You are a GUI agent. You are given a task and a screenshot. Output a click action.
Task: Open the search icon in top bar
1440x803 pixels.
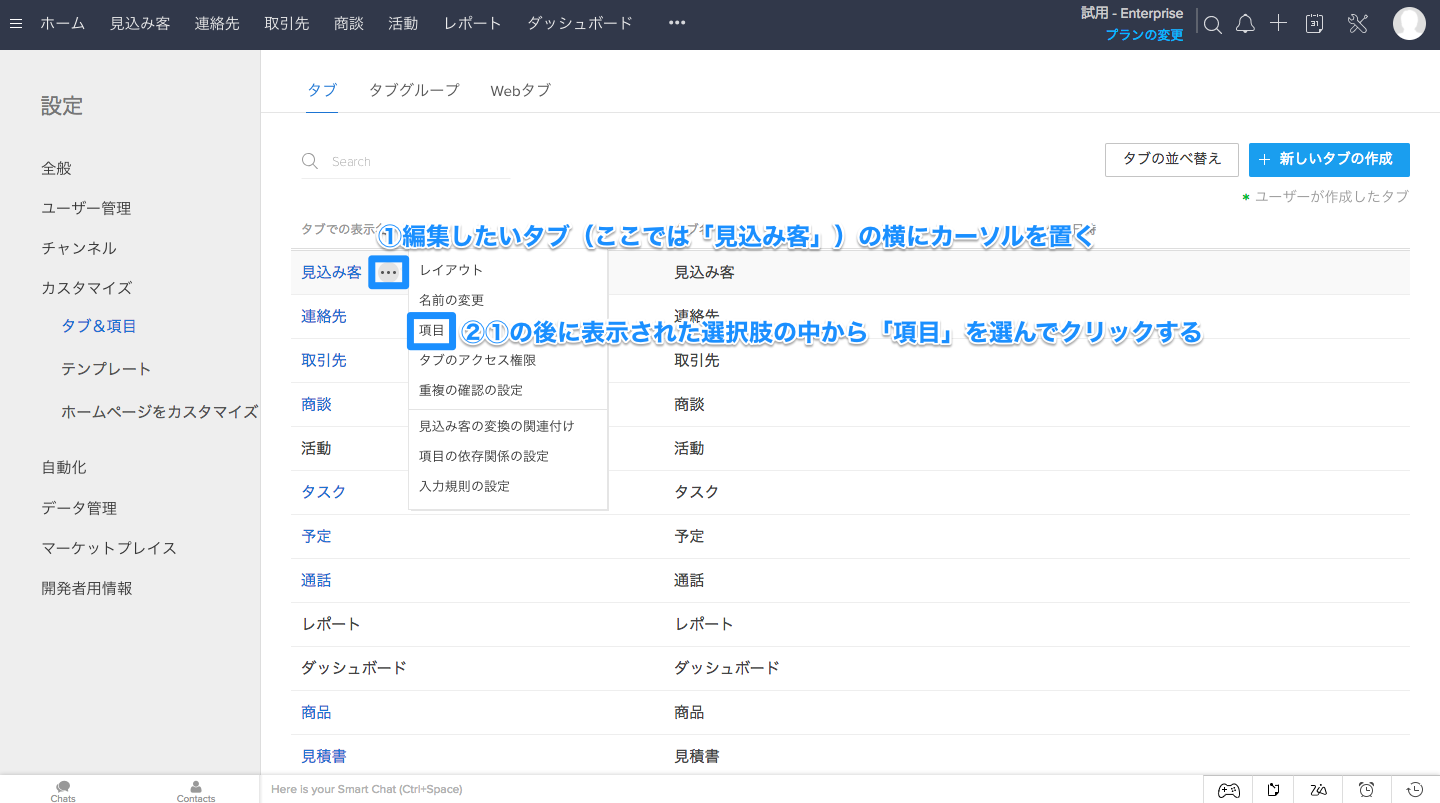pyautogui.click(x=1213, y=25)
